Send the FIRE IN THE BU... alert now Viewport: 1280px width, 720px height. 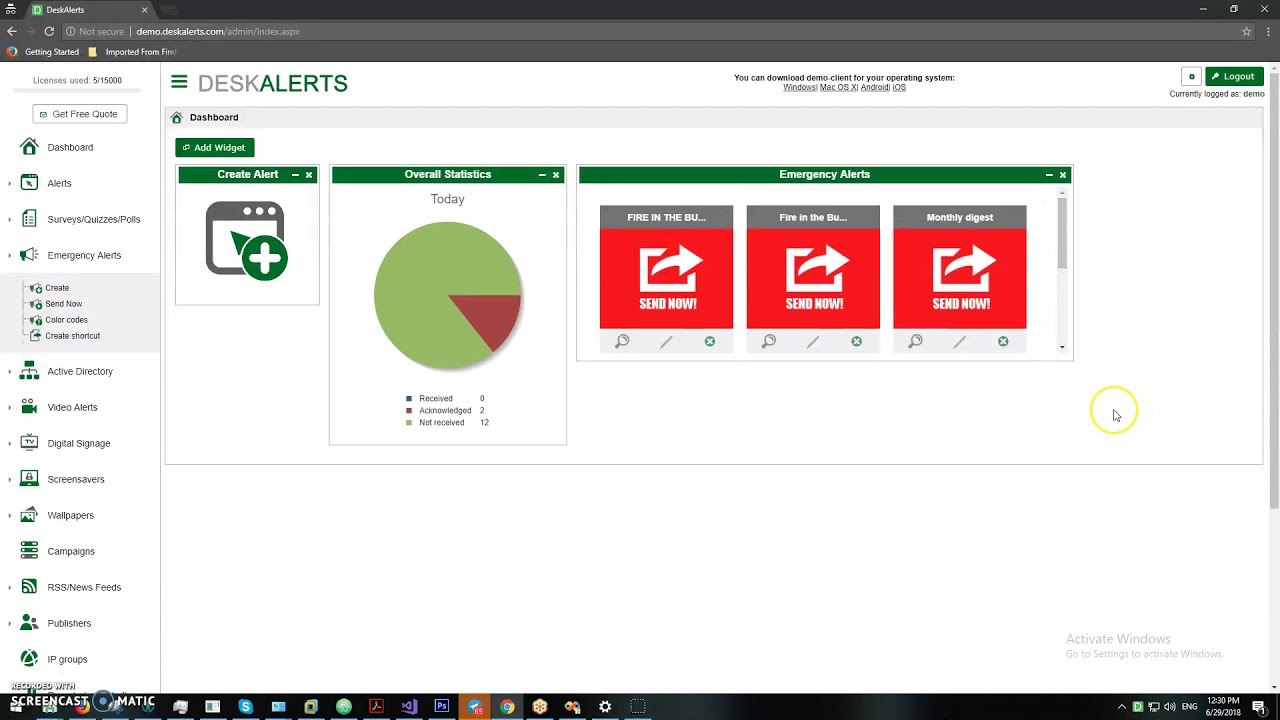pyautogui.click(x=666, y=279)
